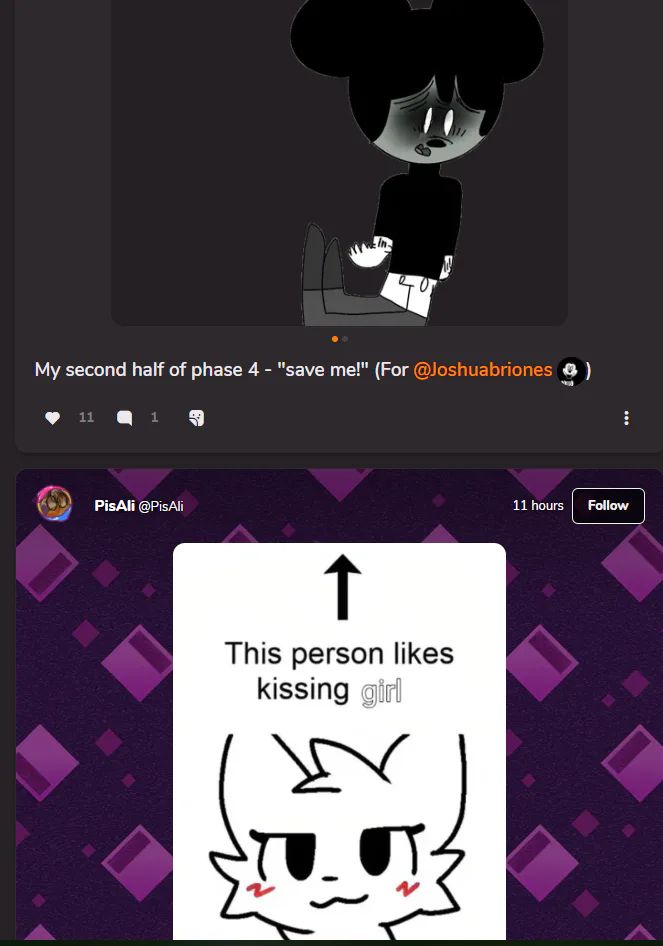
Task: Click the comment count showing 1
Action: pos(154,417)
